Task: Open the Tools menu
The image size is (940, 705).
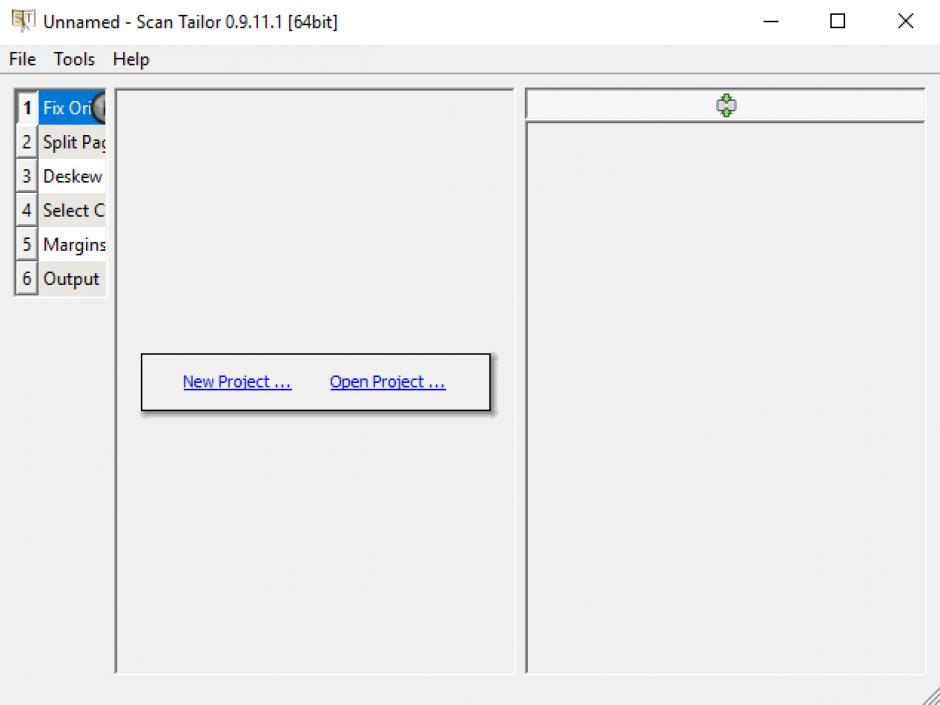Action: (x=74, y=59)
